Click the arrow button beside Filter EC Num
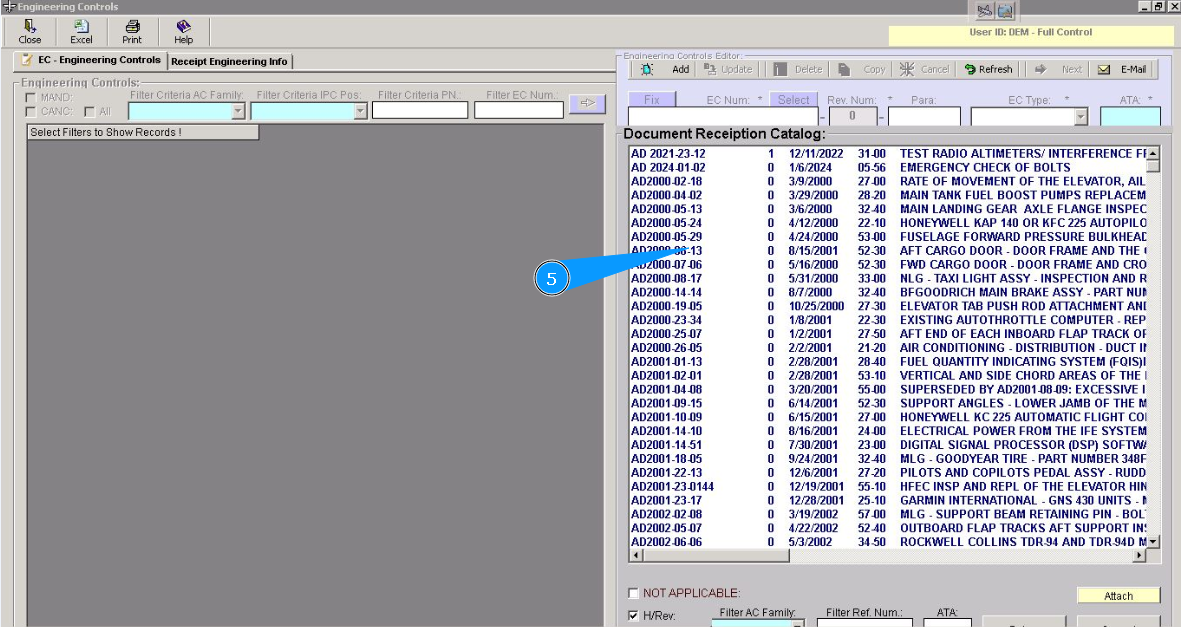Viewport: 1181px width, 629px height. 587,103
